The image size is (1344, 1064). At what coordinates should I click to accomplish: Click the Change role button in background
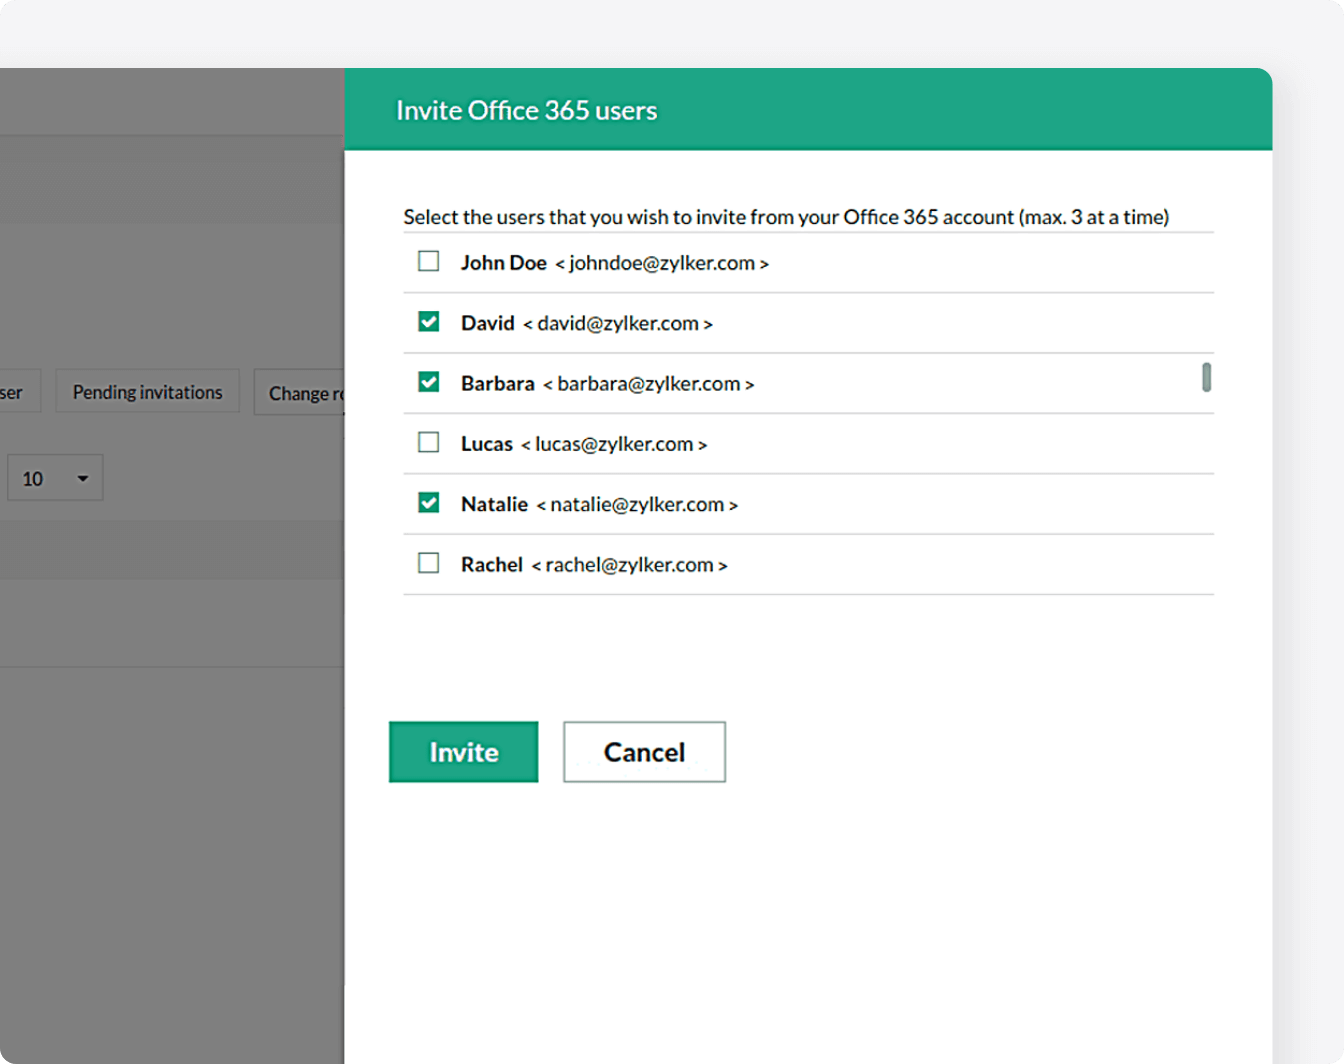[x=300, y=393]
